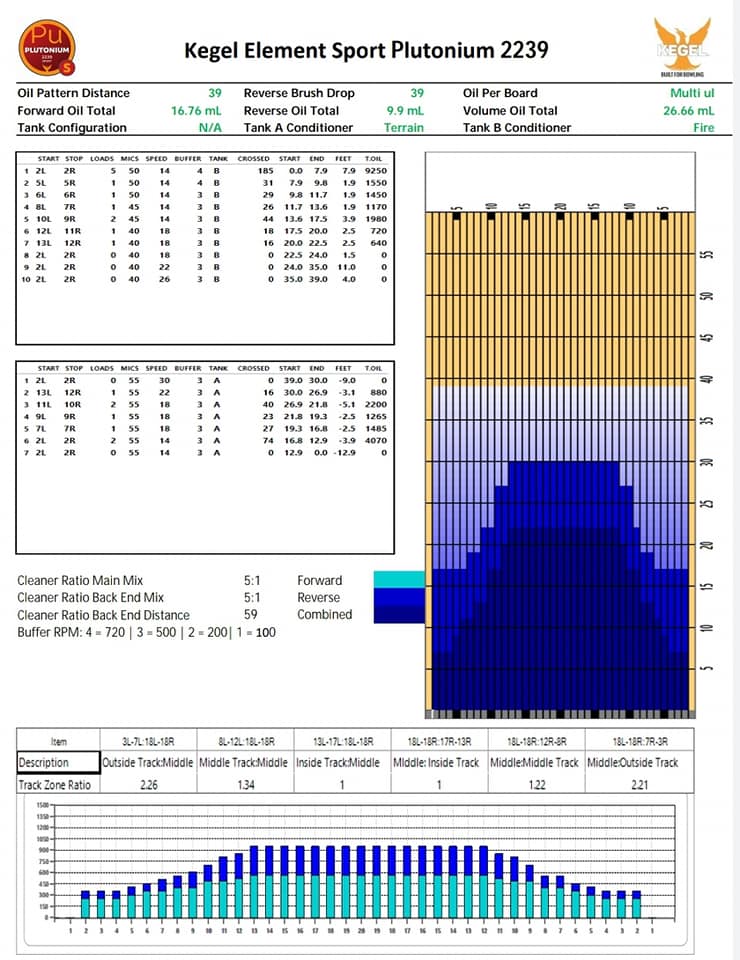This screenshot has width=740, height=960.
Task: Click 'Cleaner Ratio Main Mix' label
Action: coord(80,580)
